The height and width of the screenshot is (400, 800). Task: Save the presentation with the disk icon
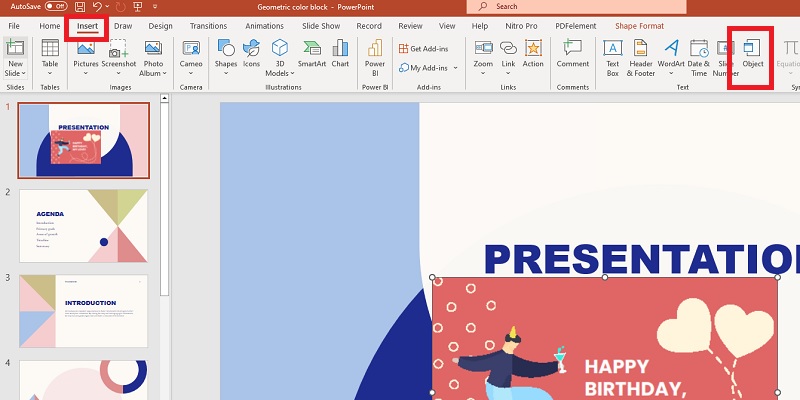pos(80,7)
